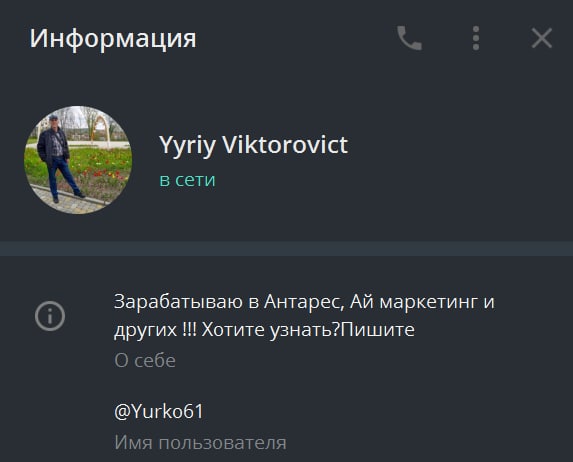Open the profile photo of Yyriy Viktorovict
Image resolution: width=573 pixels, height=462 pixels.
[78, 160]
